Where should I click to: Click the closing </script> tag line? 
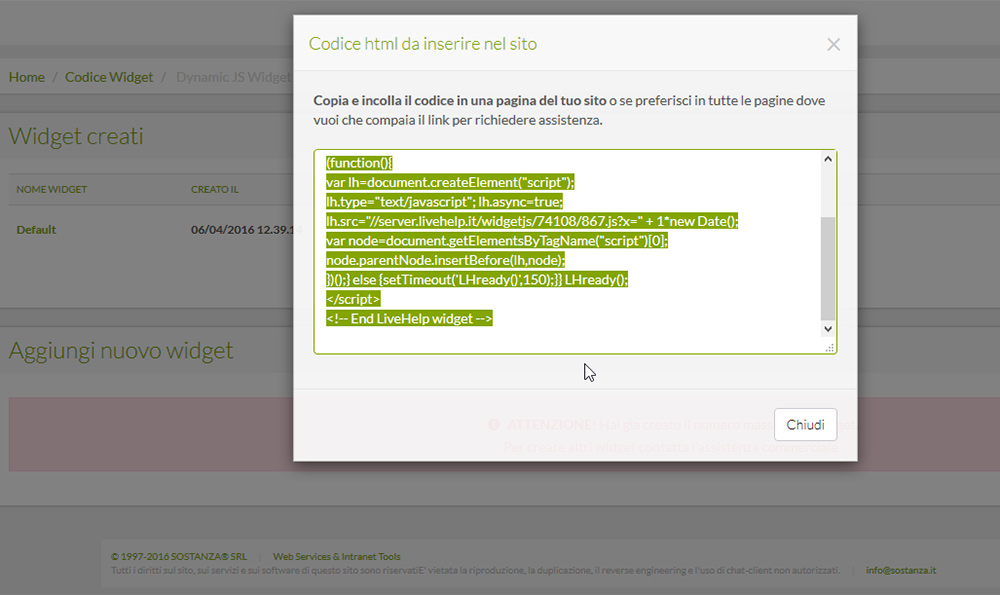coord(353,299)
